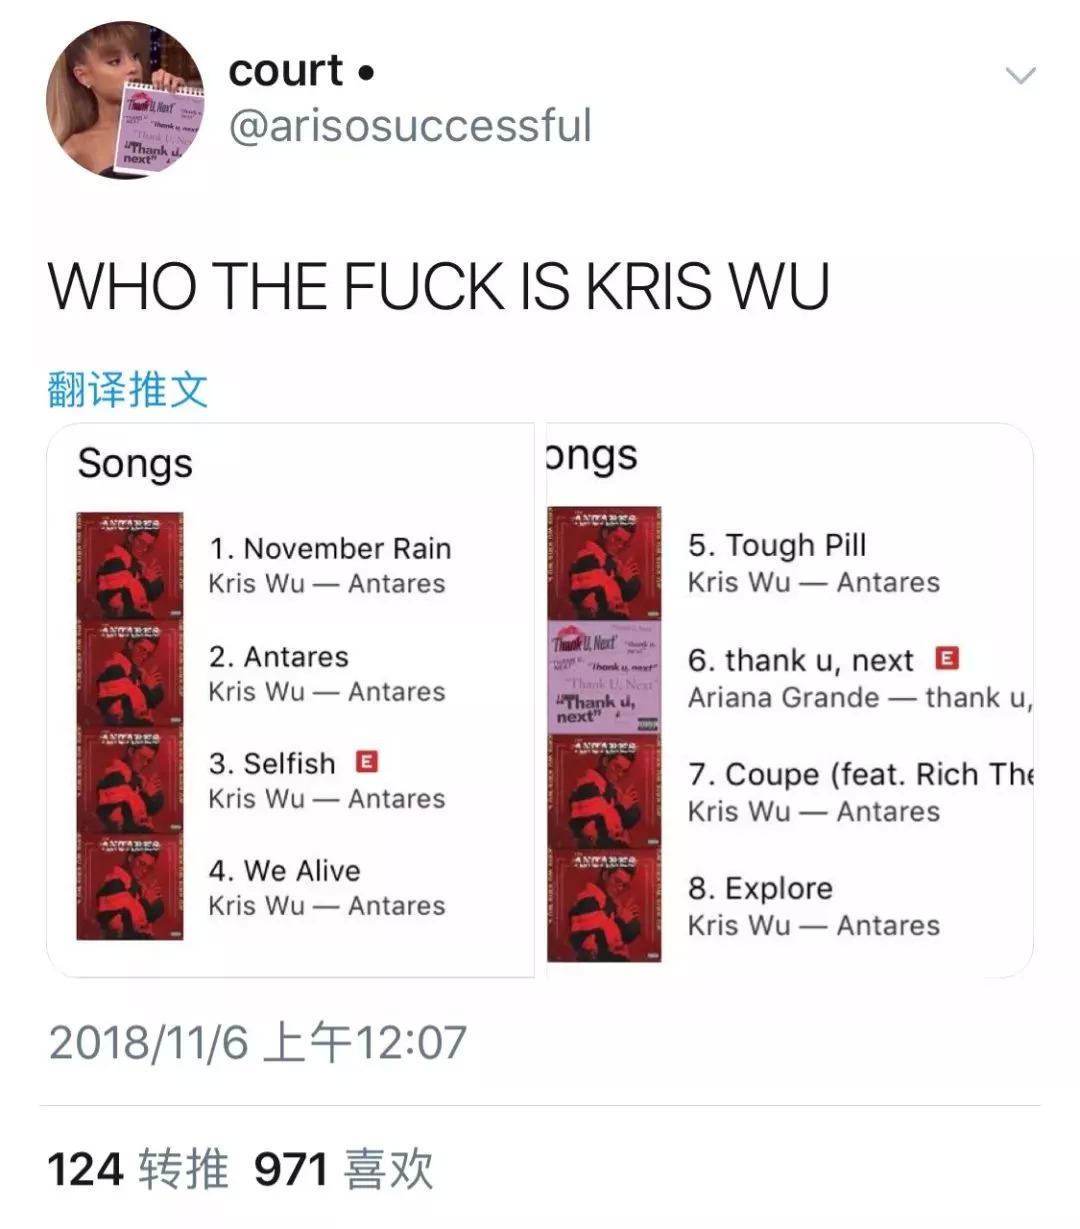View the 124 转推 retweets list

click(x=138, y=1169)
